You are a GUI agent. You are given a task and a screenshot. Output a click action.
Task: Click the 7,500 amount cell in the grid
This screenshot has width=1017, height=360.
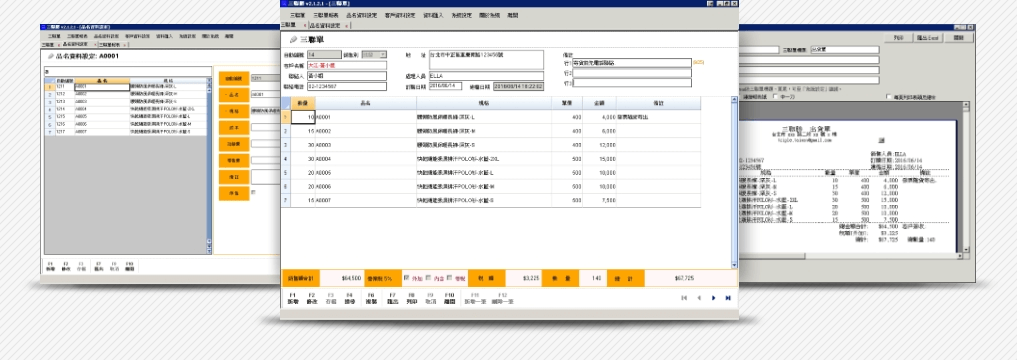599,200
